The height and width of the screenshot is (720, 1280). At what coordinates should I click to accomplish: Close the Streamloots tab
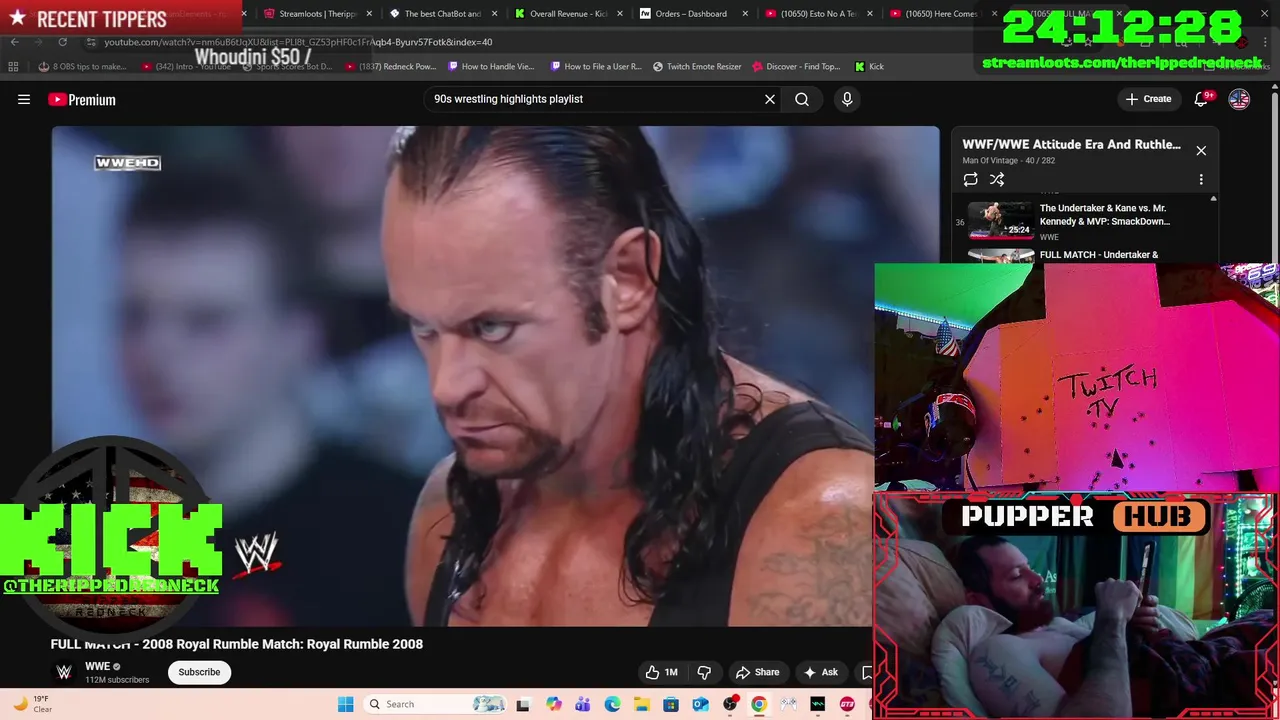[370, 14]
